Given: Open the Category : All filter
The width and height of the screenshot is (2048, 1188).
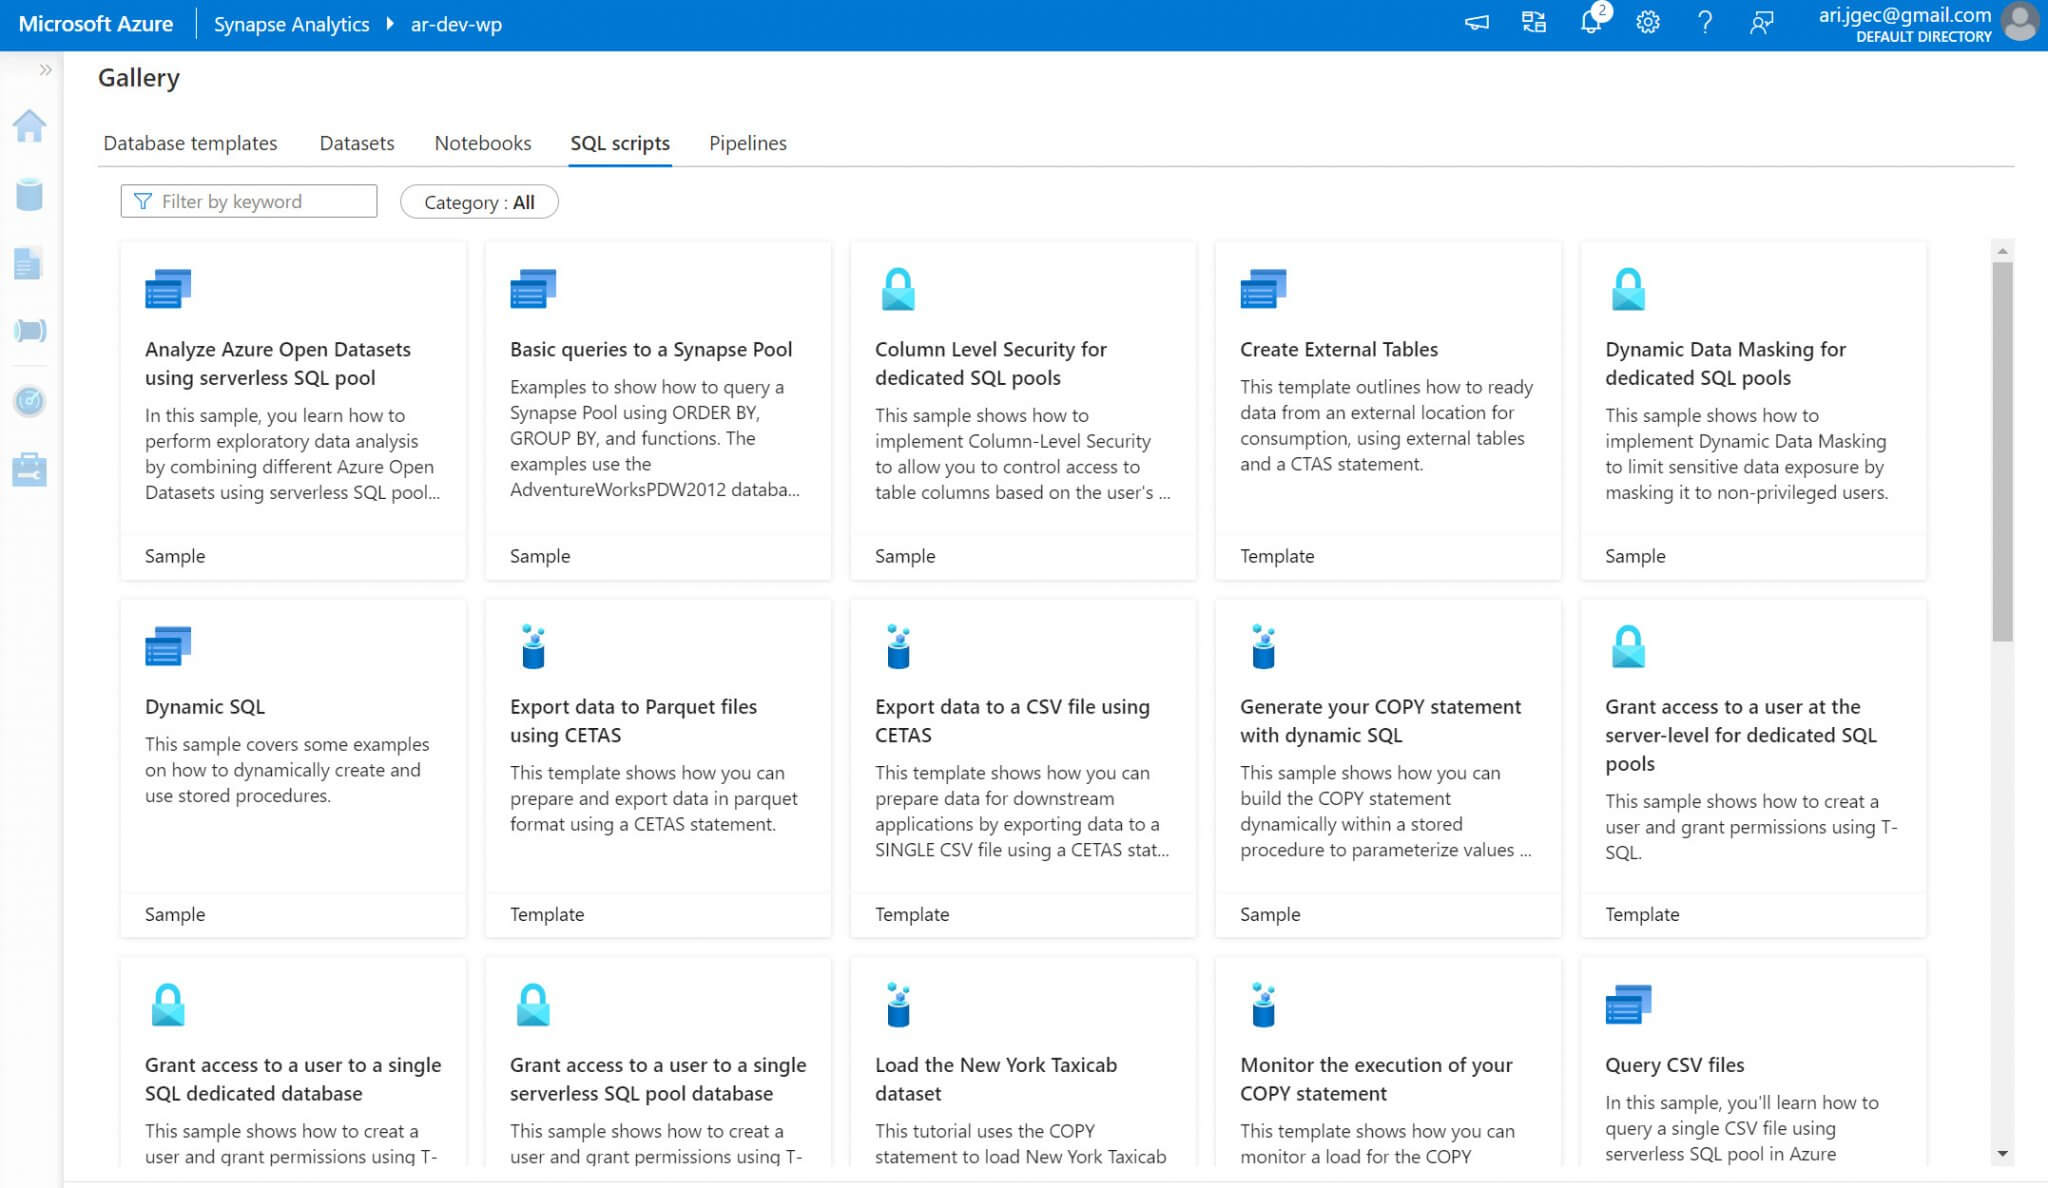Looking at the screenshot, I should pos(479,202).
